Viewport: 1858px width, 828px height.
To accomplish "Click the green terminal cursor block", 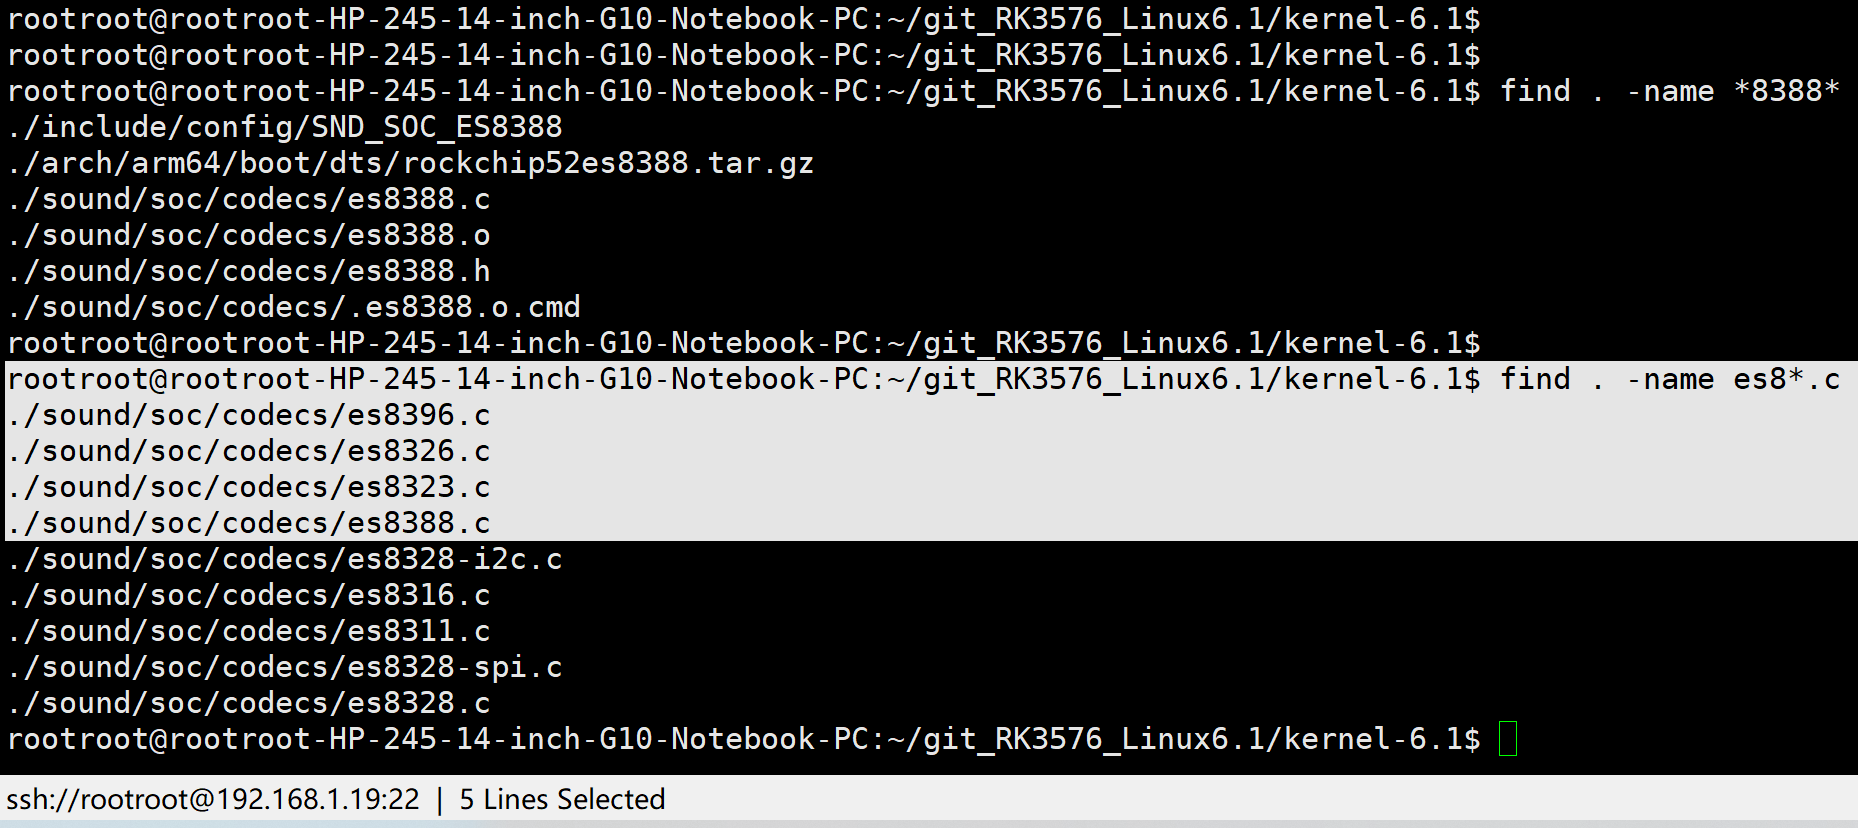I will tap(1508, 739).
